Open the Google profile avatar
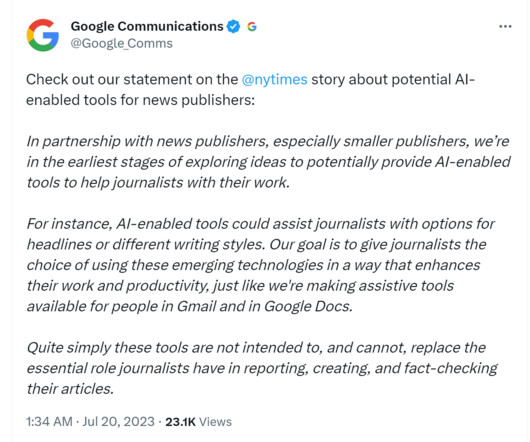The height and width of the screenshot is (442, 530). [x=43, y=35]
